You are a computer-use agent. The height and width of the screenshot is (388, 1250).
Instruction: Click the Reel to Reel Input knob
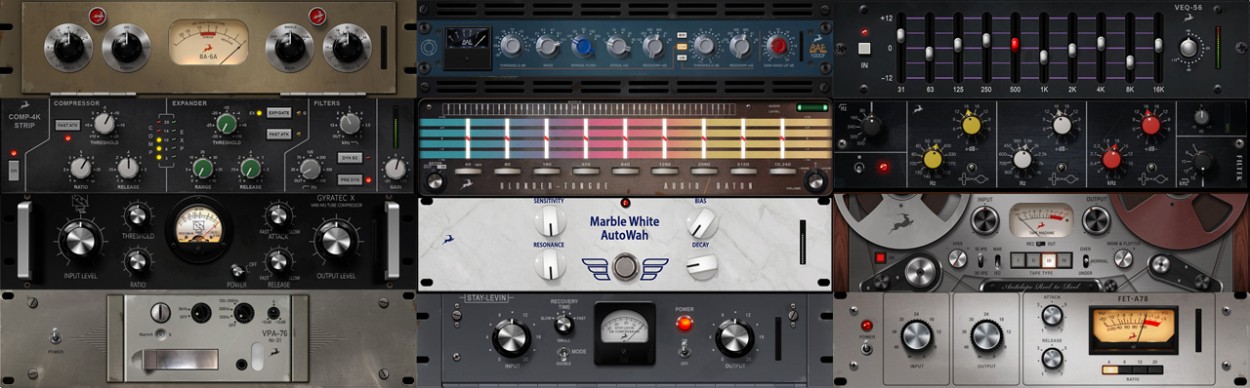[985, 221]
